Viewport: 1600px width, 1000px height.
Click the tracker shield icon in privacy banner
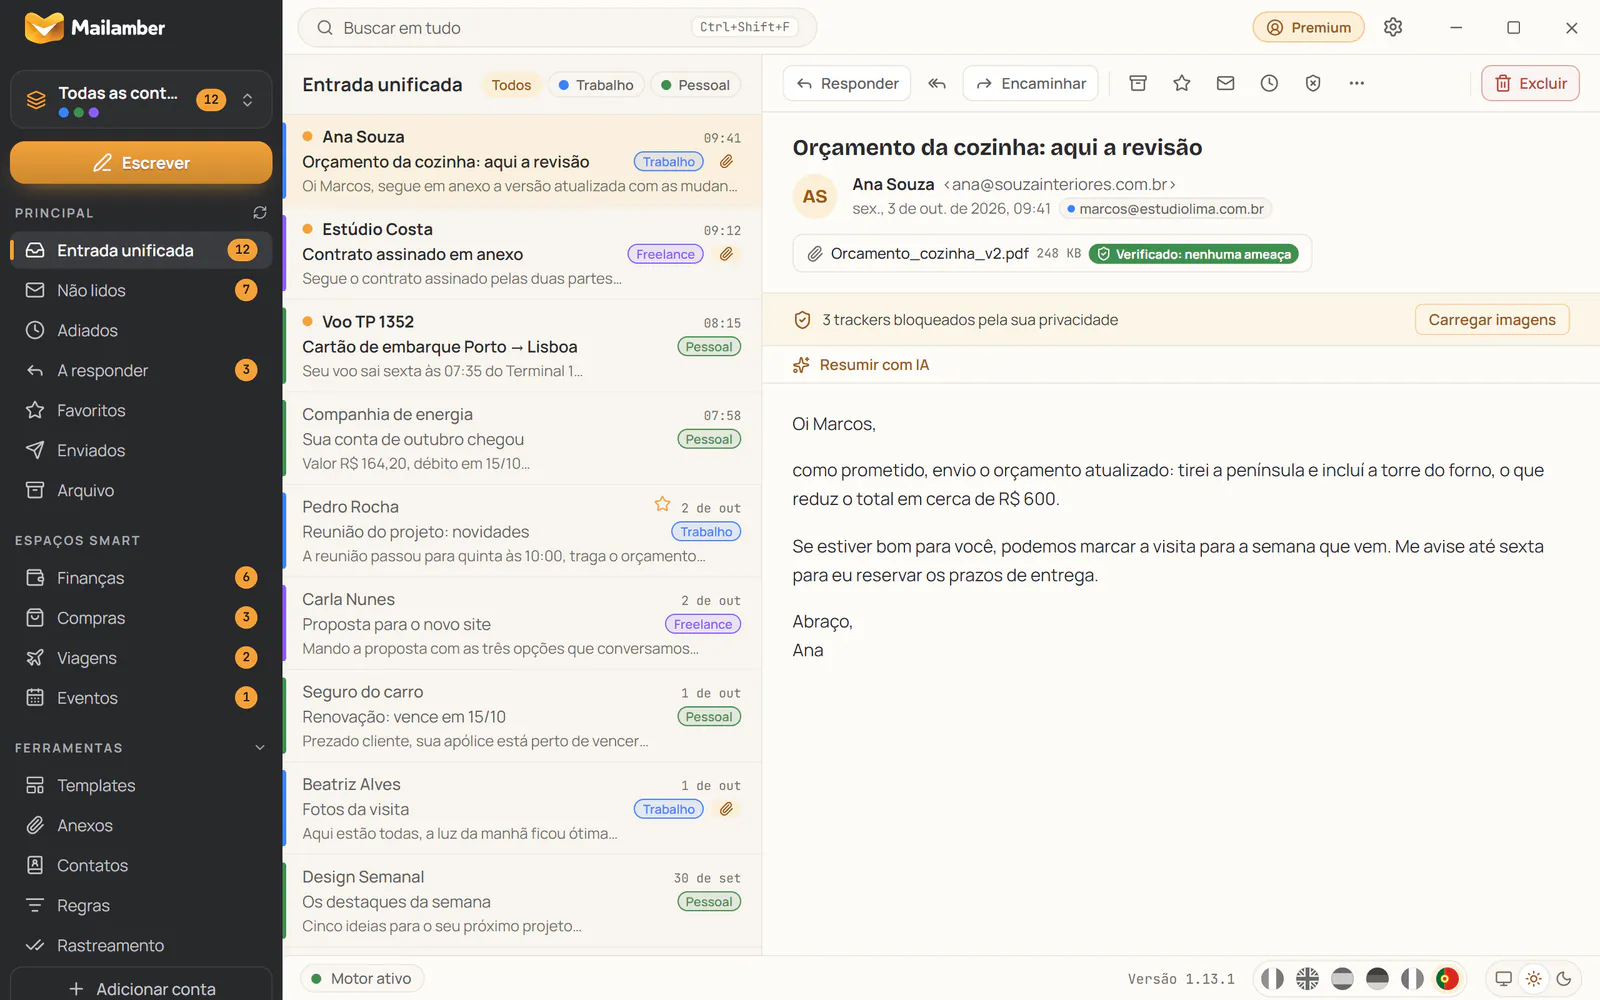(802, 320)
